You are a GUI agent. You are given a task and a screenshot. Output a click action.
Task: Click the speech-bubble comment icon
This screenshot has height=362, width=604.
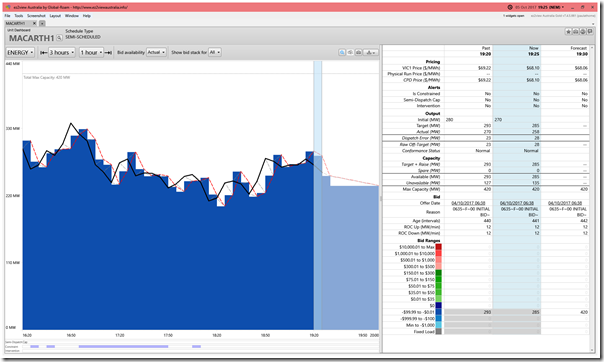pyautogui.click(x=590, y=32)
